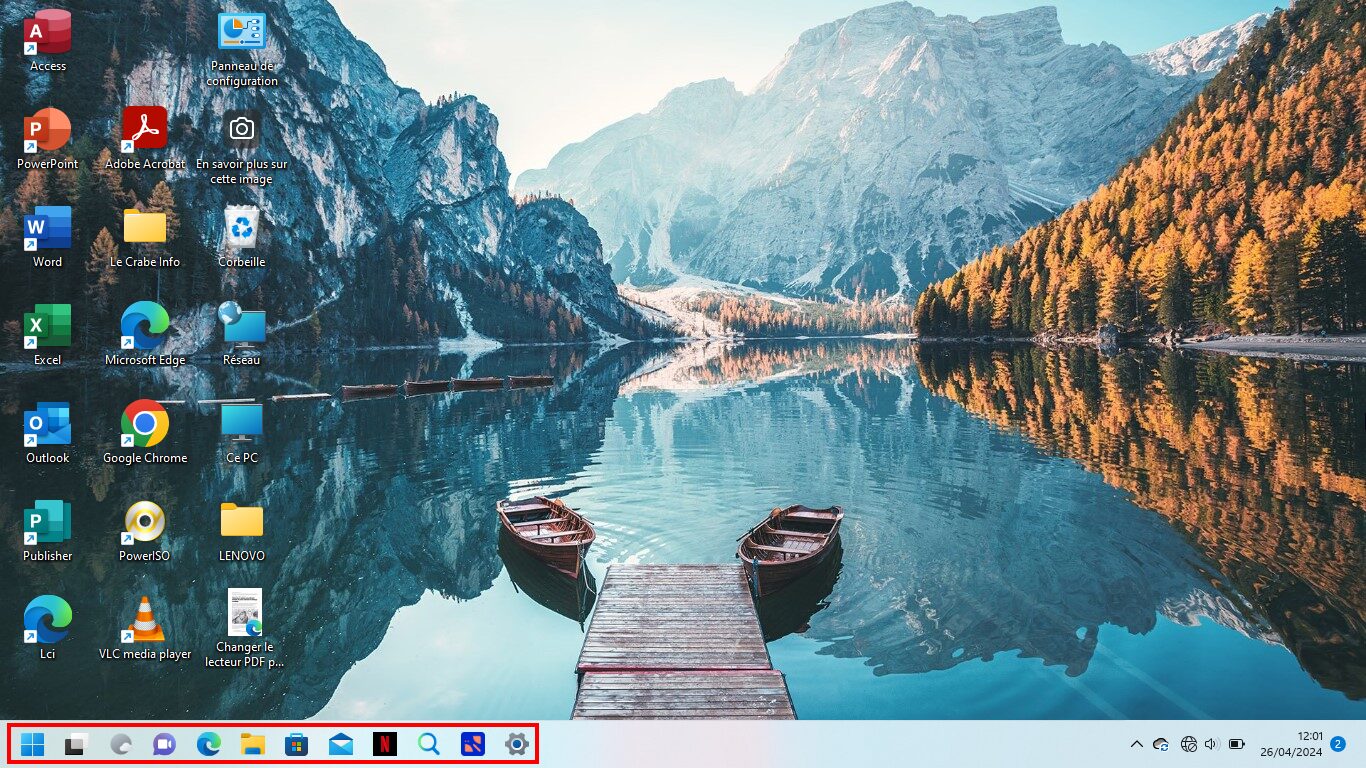Open the Mail app in taskbar
The image size is (1366, 768).
coord(340,744)
